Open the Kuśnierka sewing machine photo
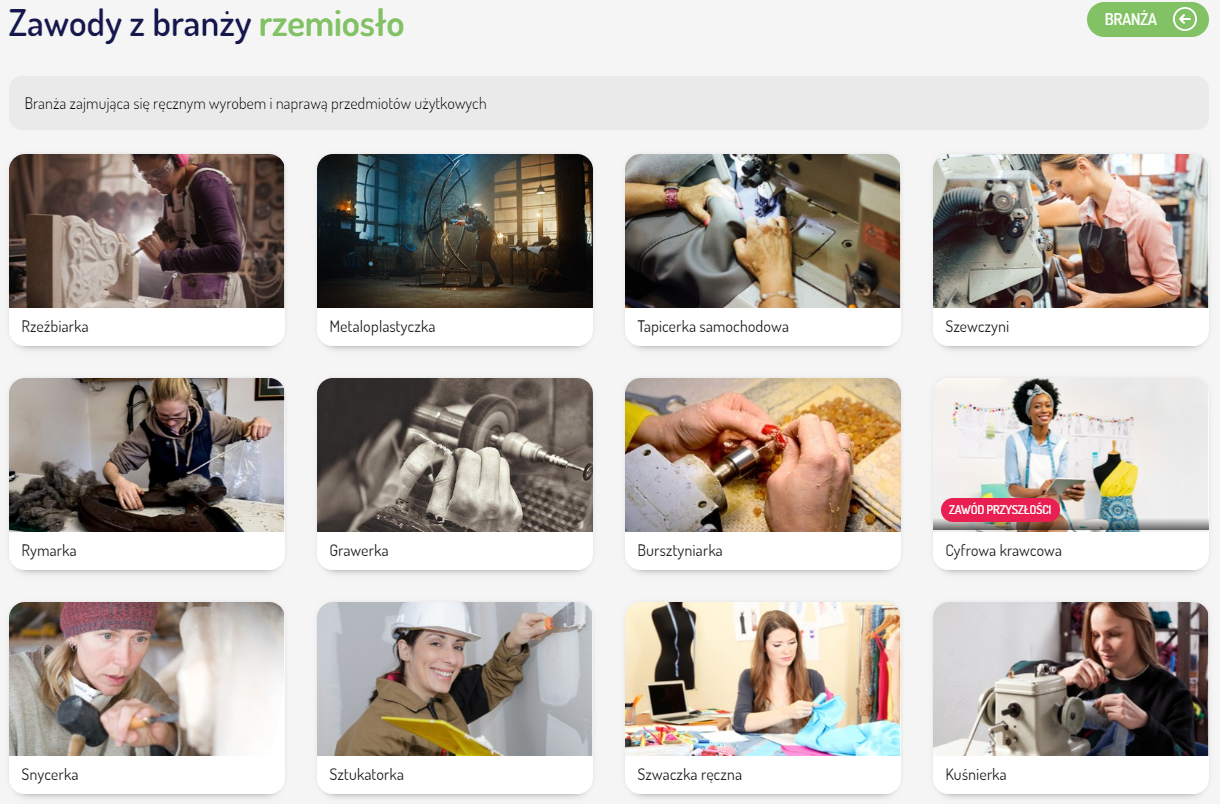Screen dimensions: 1220x804 pos(1071,679)
